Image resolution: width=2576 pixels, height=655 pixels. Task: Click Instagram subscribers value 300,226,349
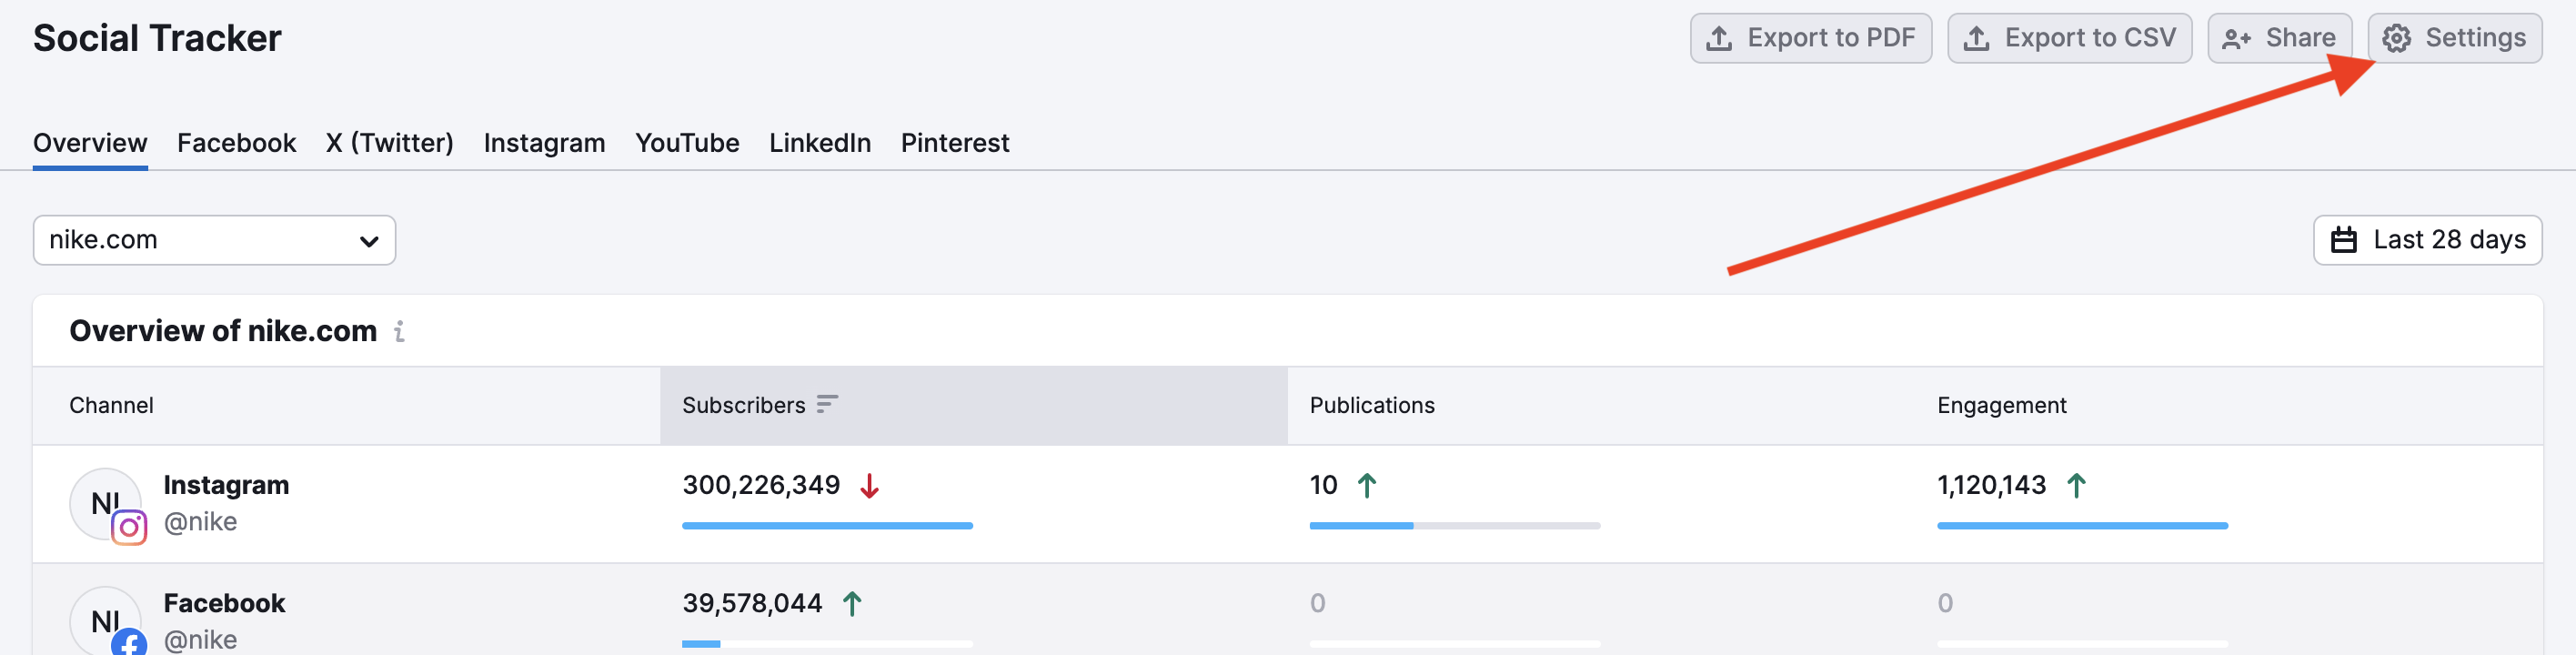(x=761, y=485)
